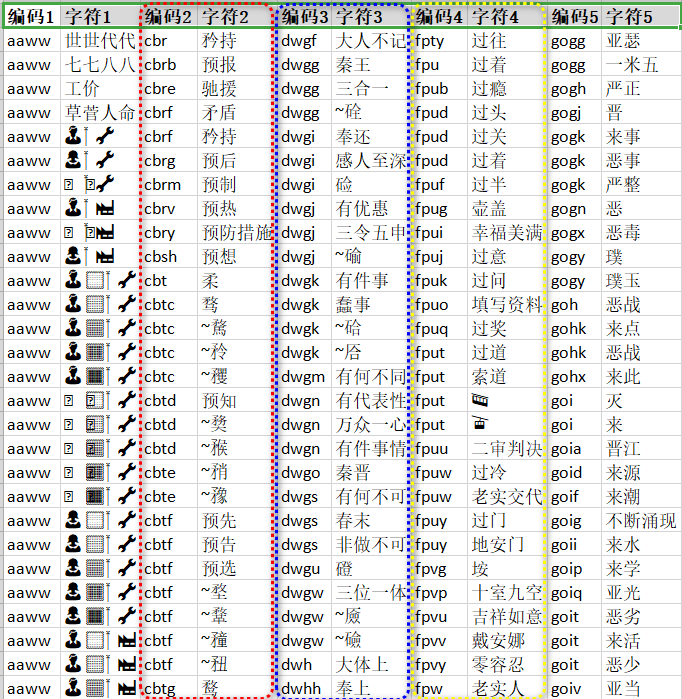Click the cell 预知
This screenshot has width=682, height=699.
tap(235, 401)
